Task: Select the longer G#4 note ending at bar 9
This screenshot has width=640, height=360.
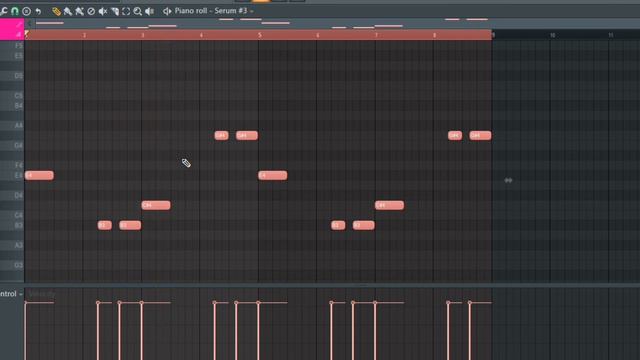Action: point(480,136)
